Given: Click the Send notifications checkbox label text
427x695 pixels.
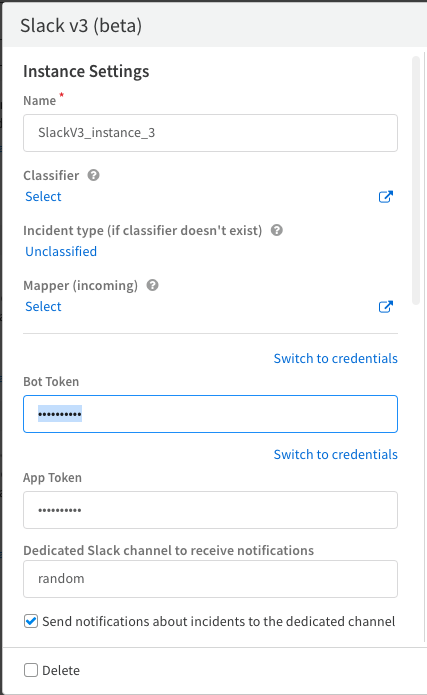Looking at the screenshot, I should click(x=219, y=621).
